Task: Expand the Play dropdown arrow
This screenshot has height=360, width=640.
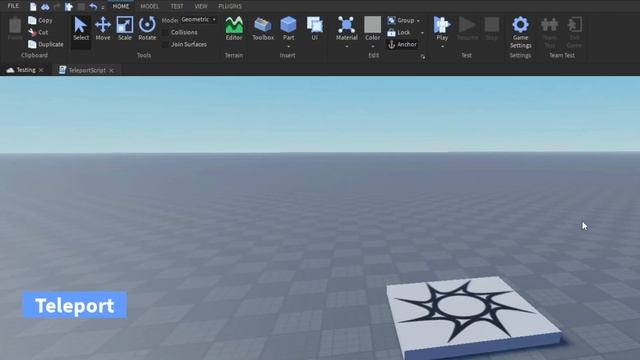Action: [x=442, y=47]
